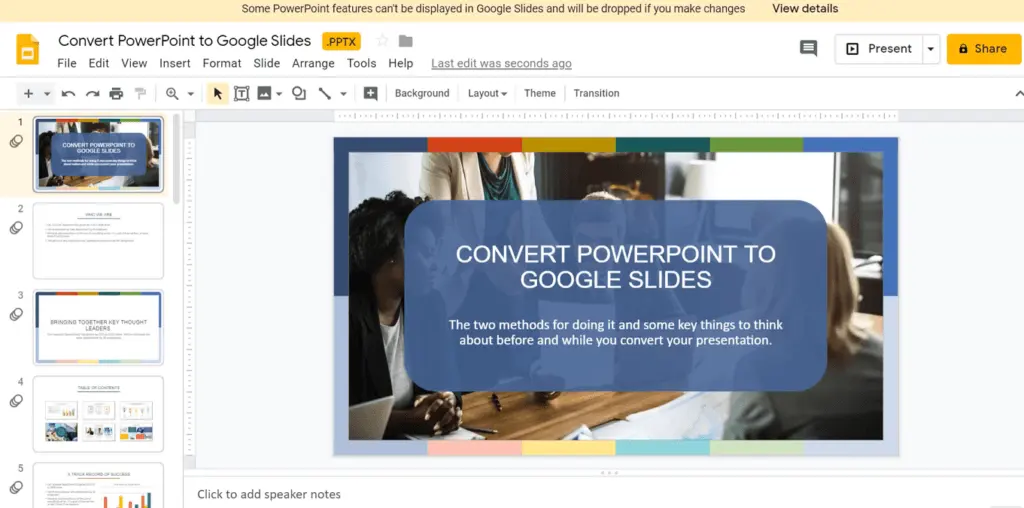Select the Shape tool
The image size is (1024, 508).
[299, 93]
